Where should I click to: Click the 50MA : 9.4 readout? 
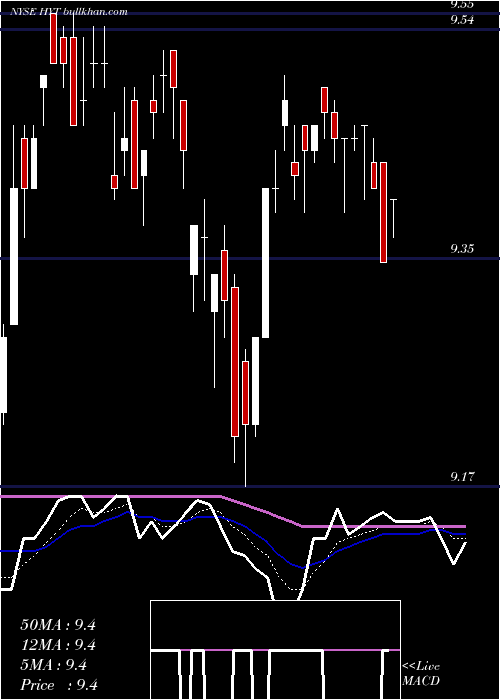click(x=58, y=625)
